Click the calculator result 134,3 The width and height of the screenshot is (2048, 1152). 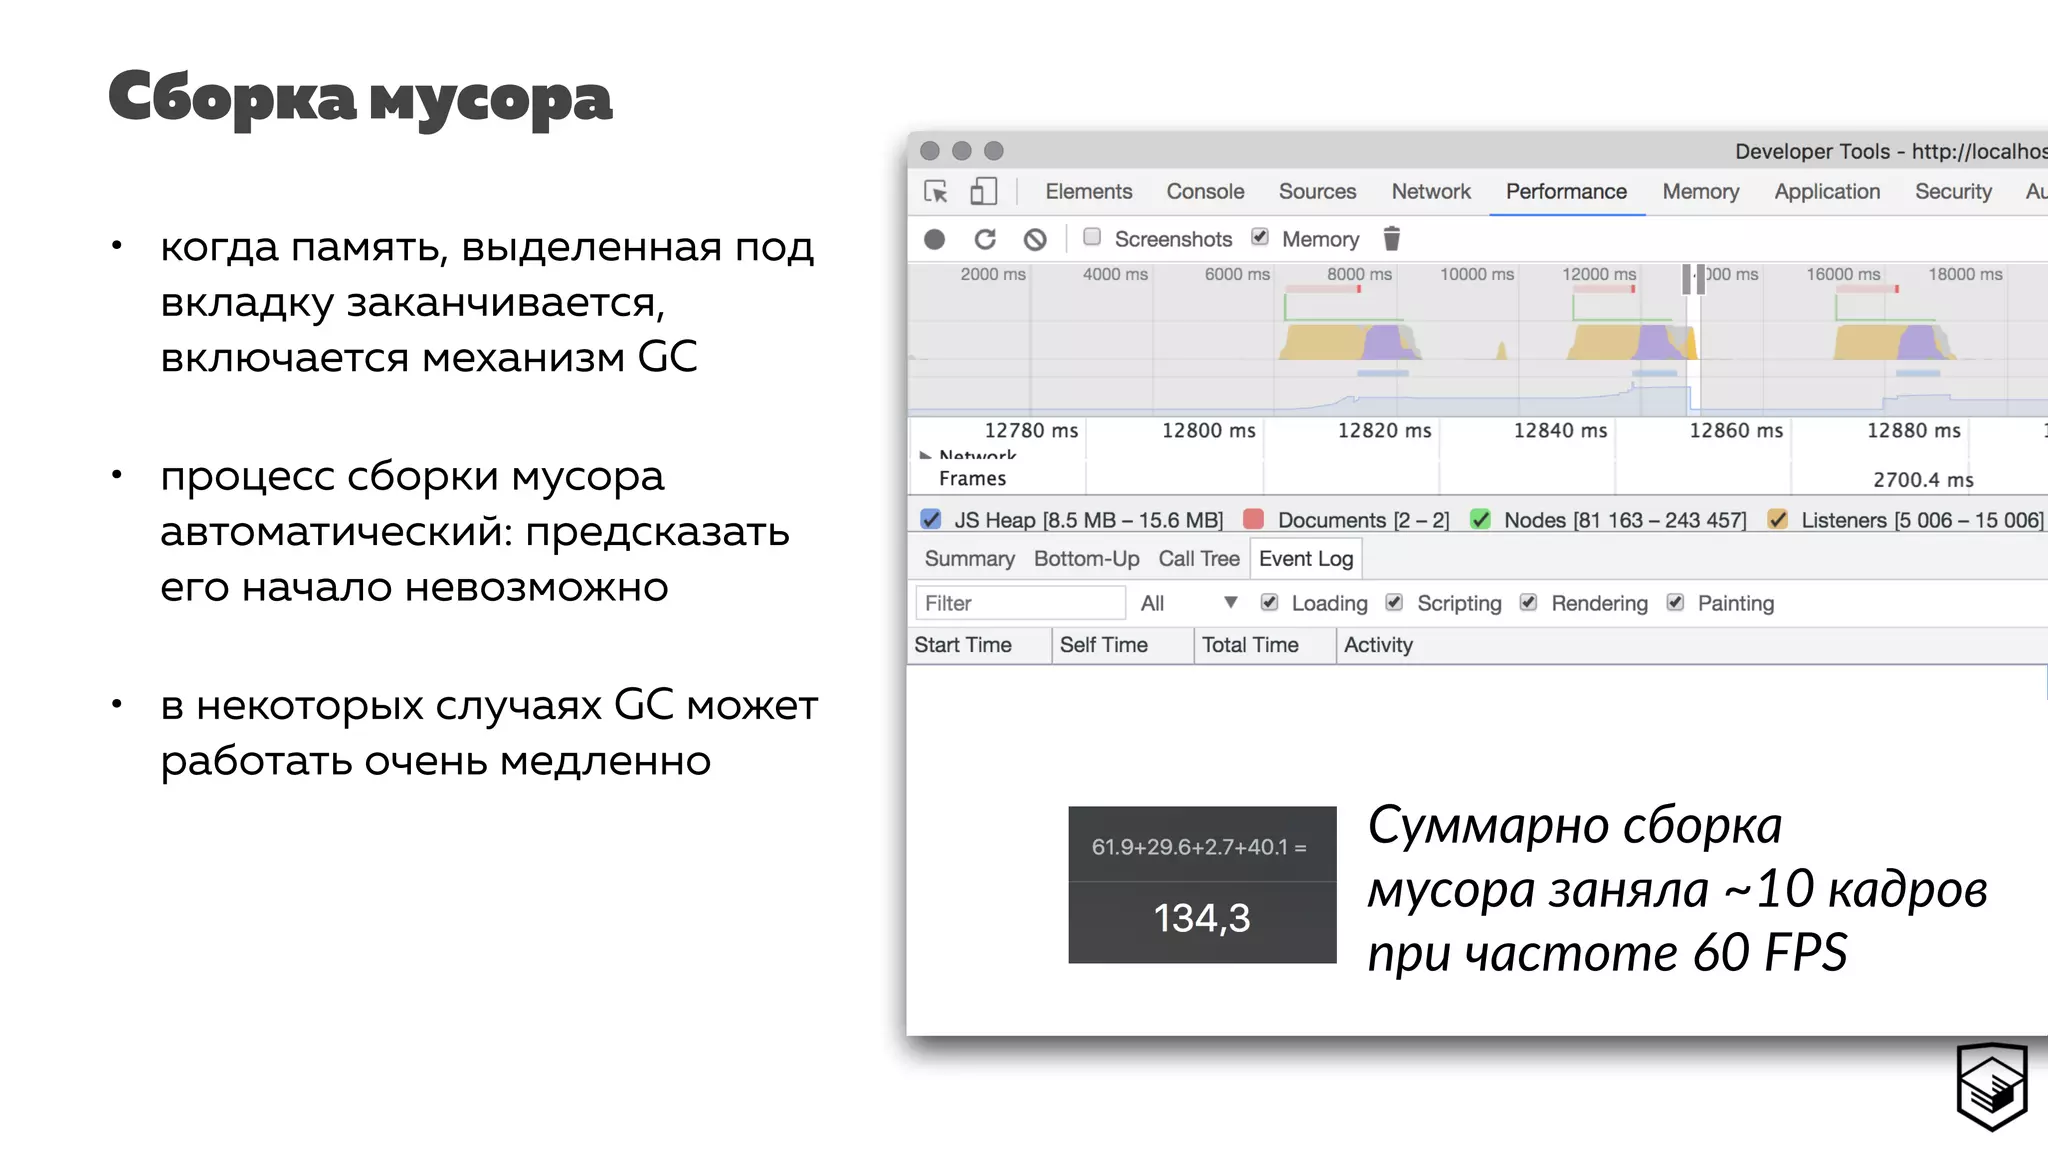click(1202, 918)
